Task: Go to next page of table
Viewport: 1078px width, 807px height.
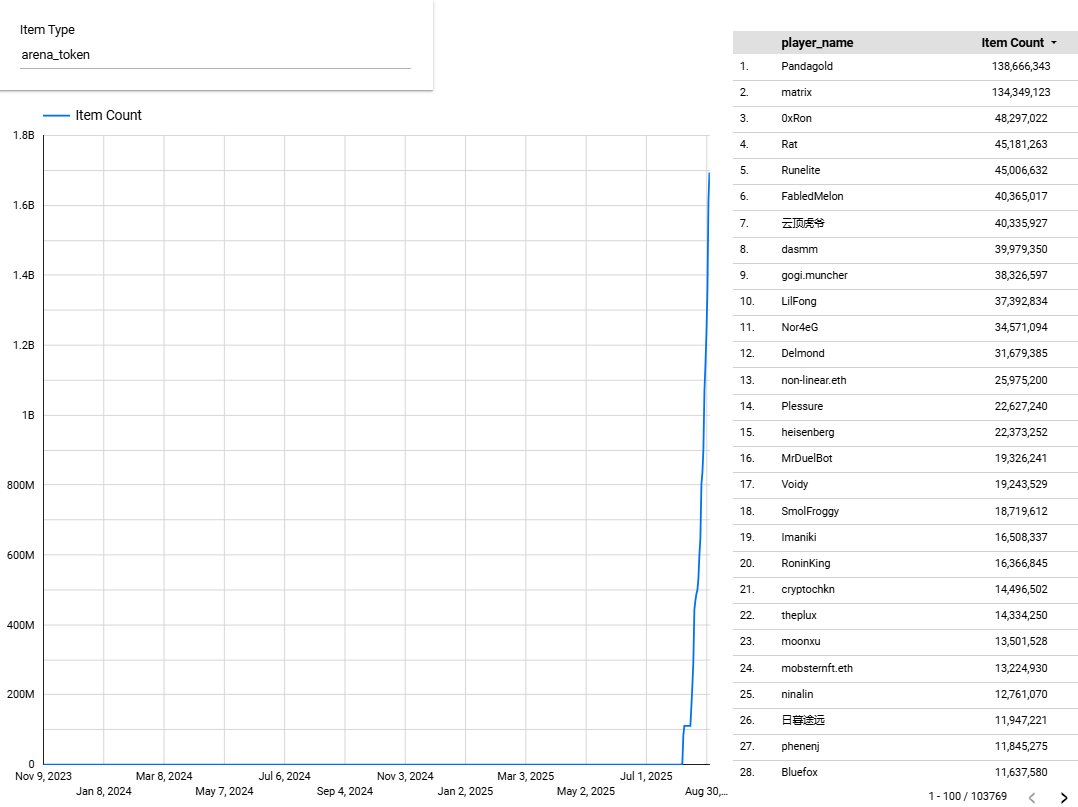Action: [x=1064, y=797]
